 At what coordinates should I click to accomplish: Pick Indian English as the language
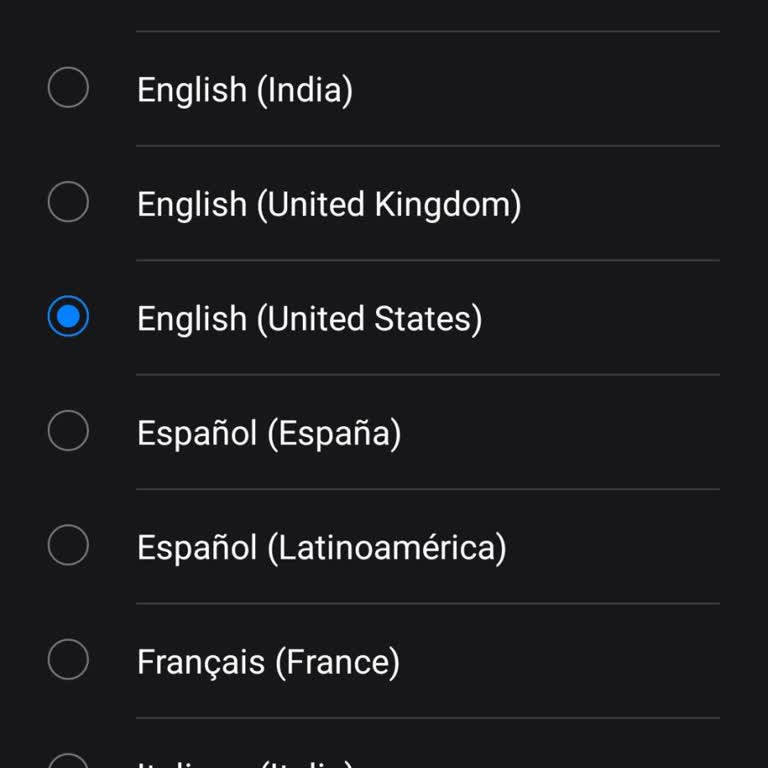(x=245, y=90)
